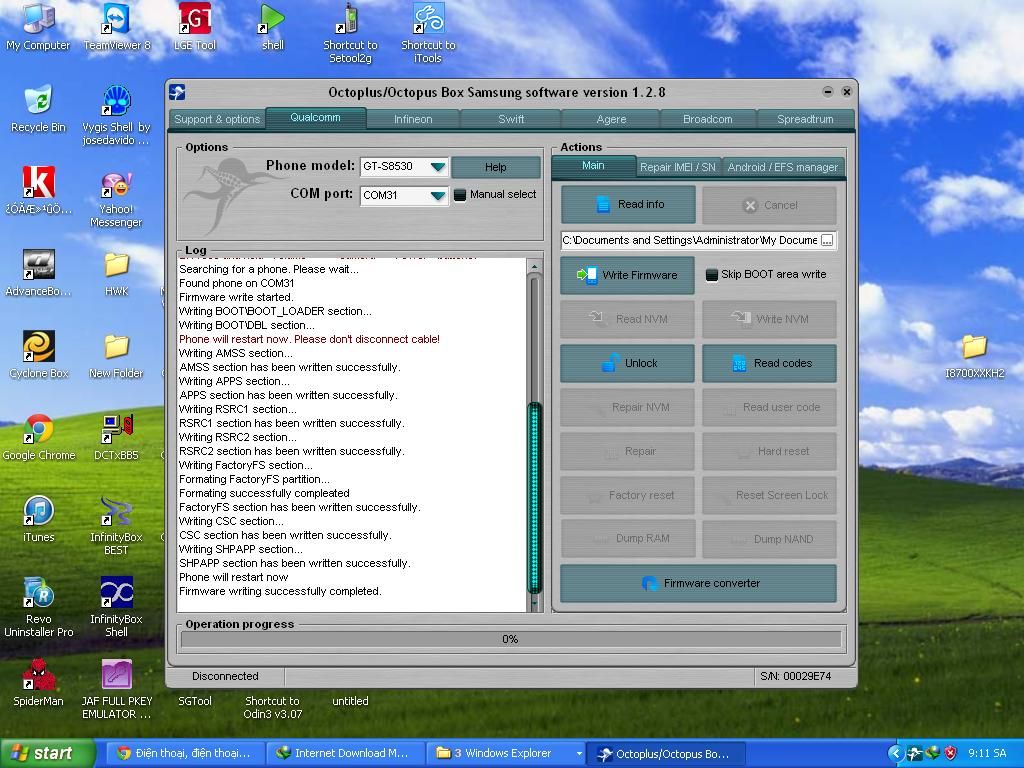Click the Operation progress bar
This screenshot has width=1024, height=768.
[x=510, y=639]
